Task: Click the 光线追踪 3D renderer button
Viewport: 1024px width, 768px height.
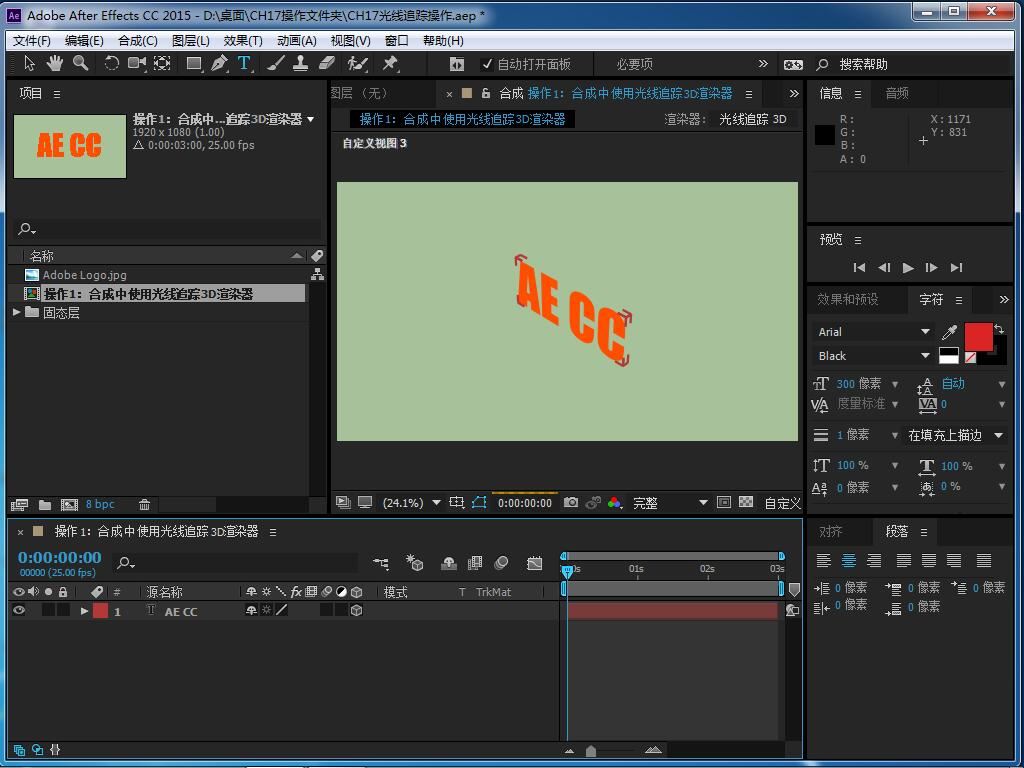Action: [752, 119]
